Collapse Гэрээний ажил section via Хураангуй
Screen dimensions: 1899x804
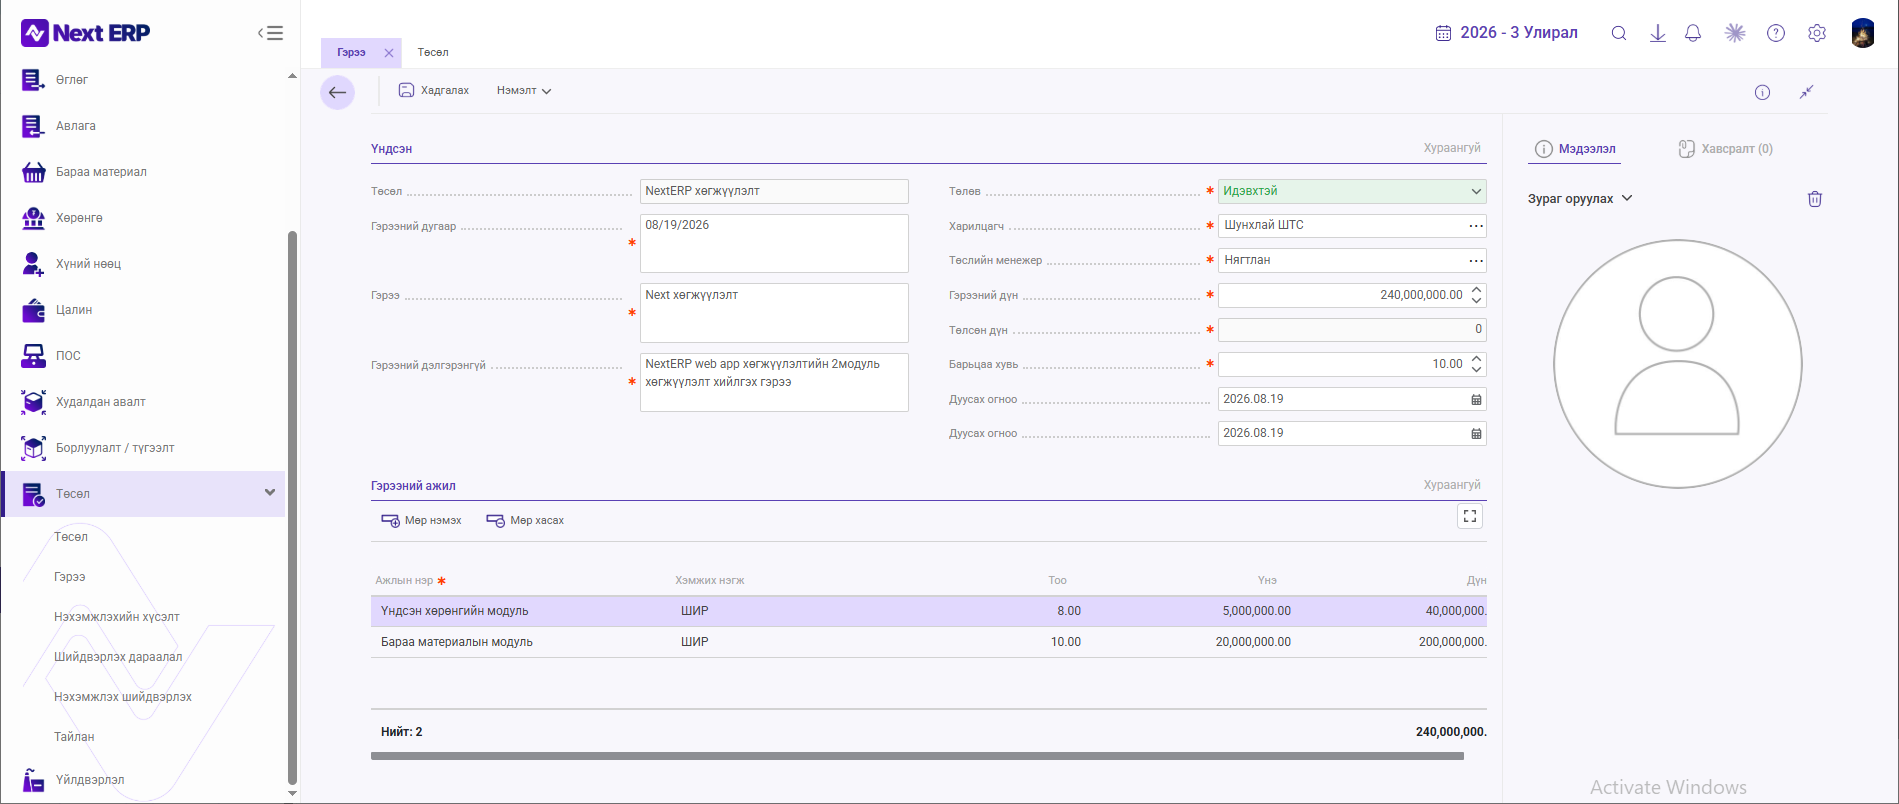coord(1452,485)
